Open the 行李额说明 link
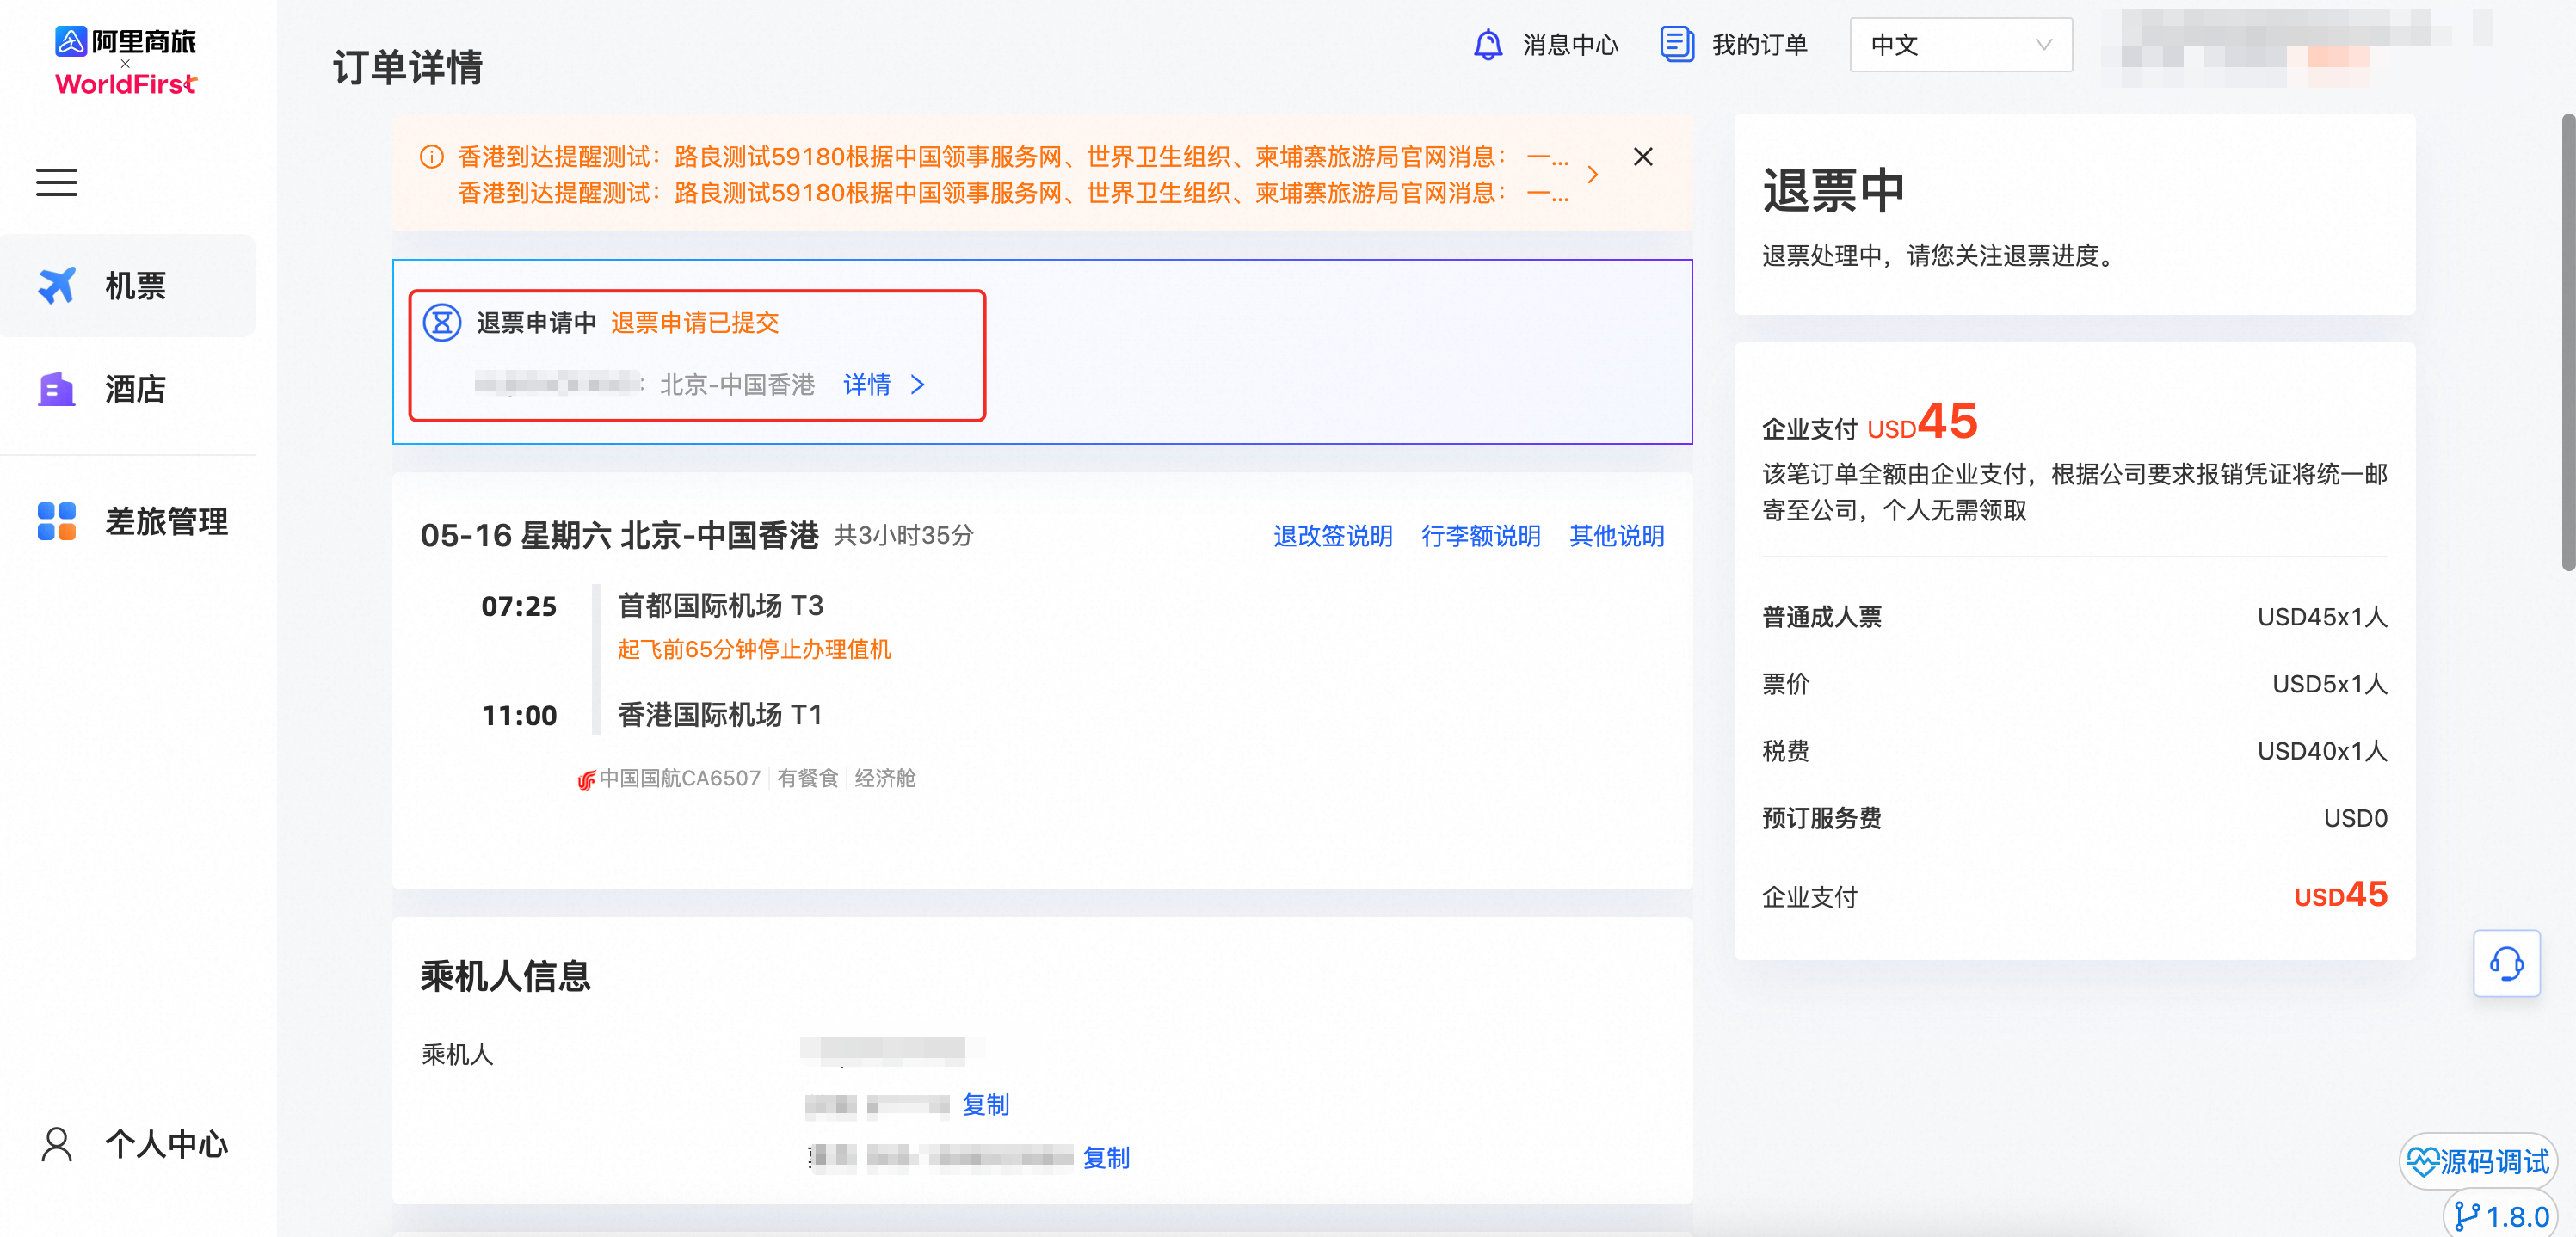This screenshot has width=2576, height=1237. (1480, 536)
